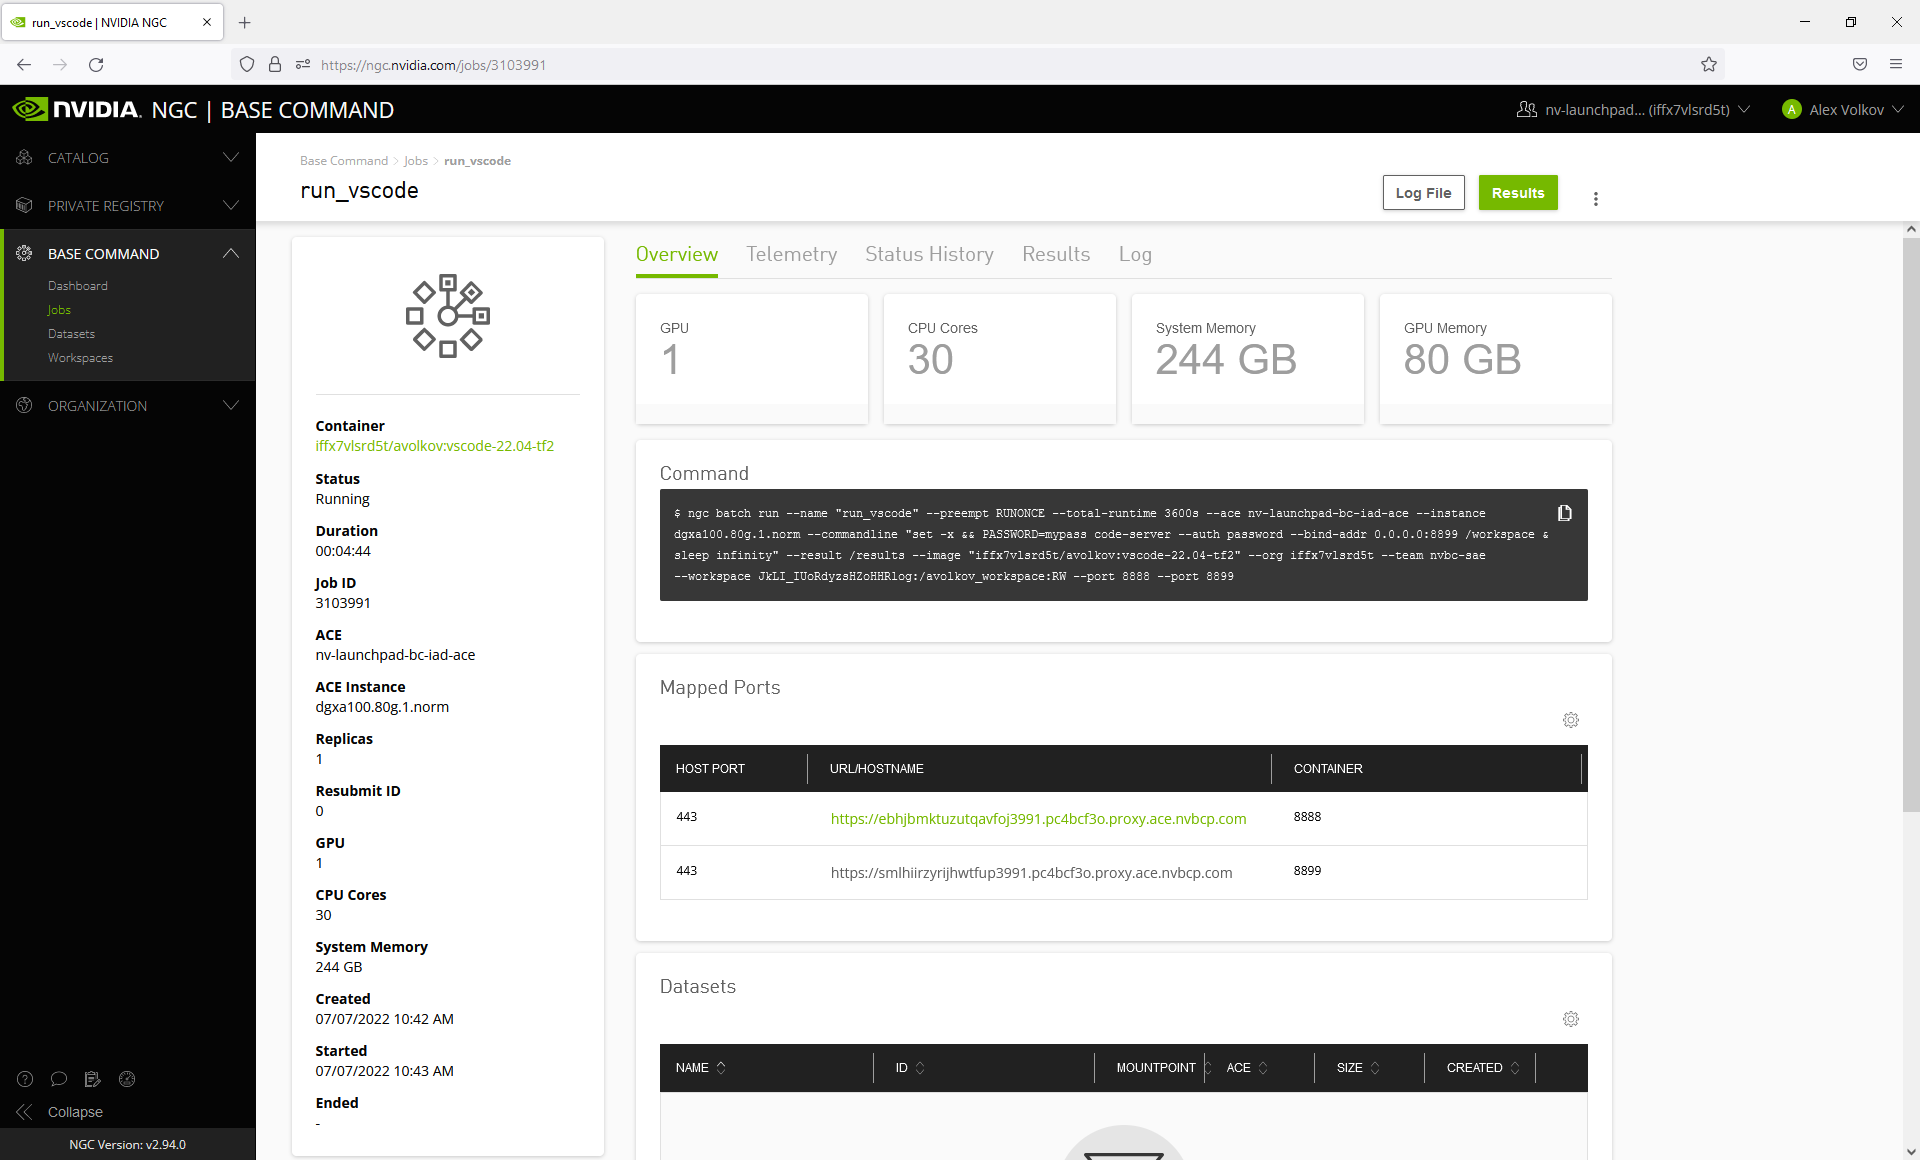Click the tracking protection shield icon

(247, 64)
